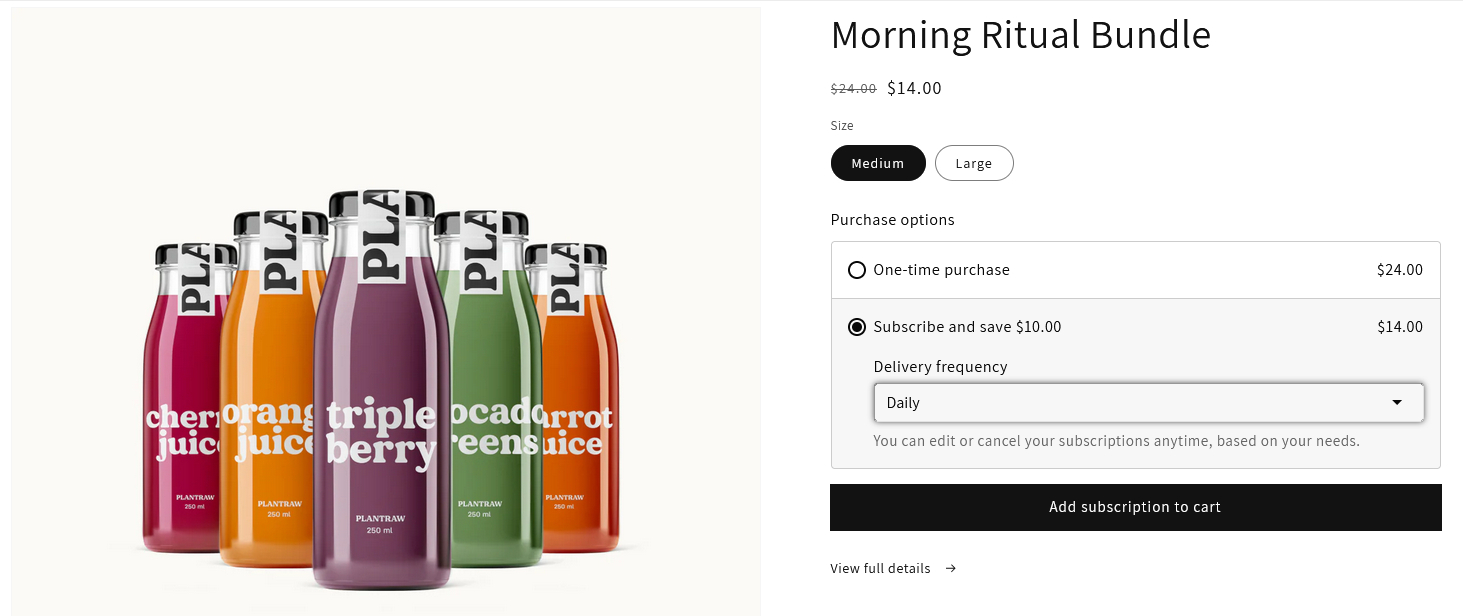
Task: Click the Size label above the options
Action: point(841,125)
